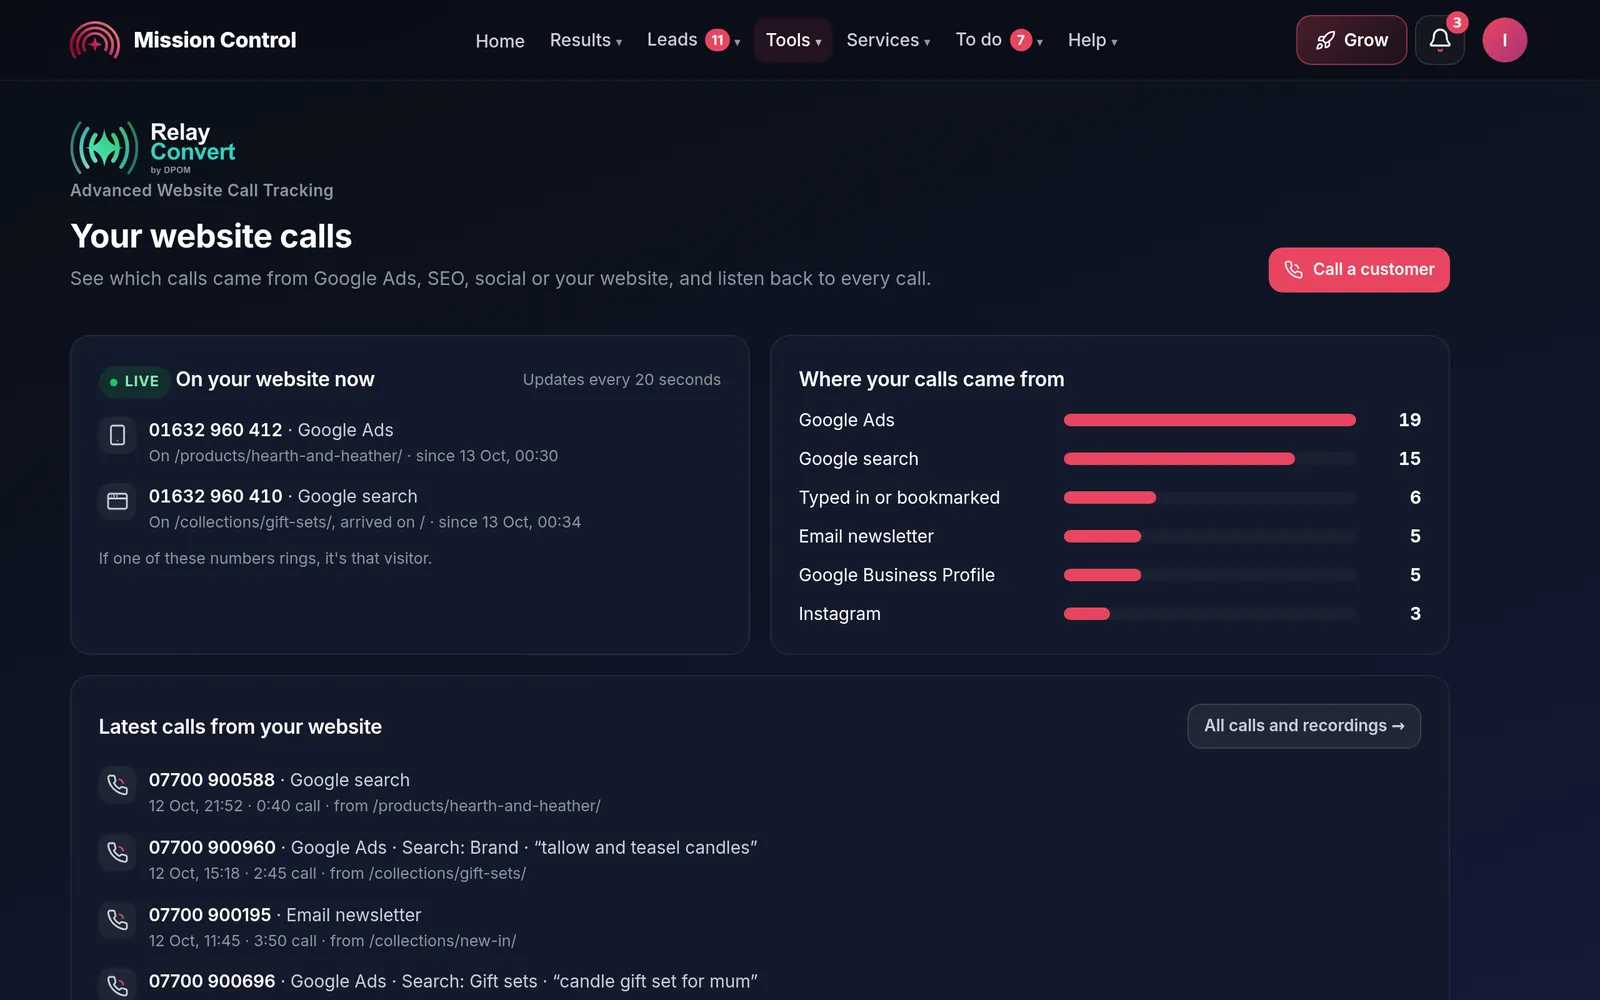Open All calls and recordings

tap(1304, 726)
